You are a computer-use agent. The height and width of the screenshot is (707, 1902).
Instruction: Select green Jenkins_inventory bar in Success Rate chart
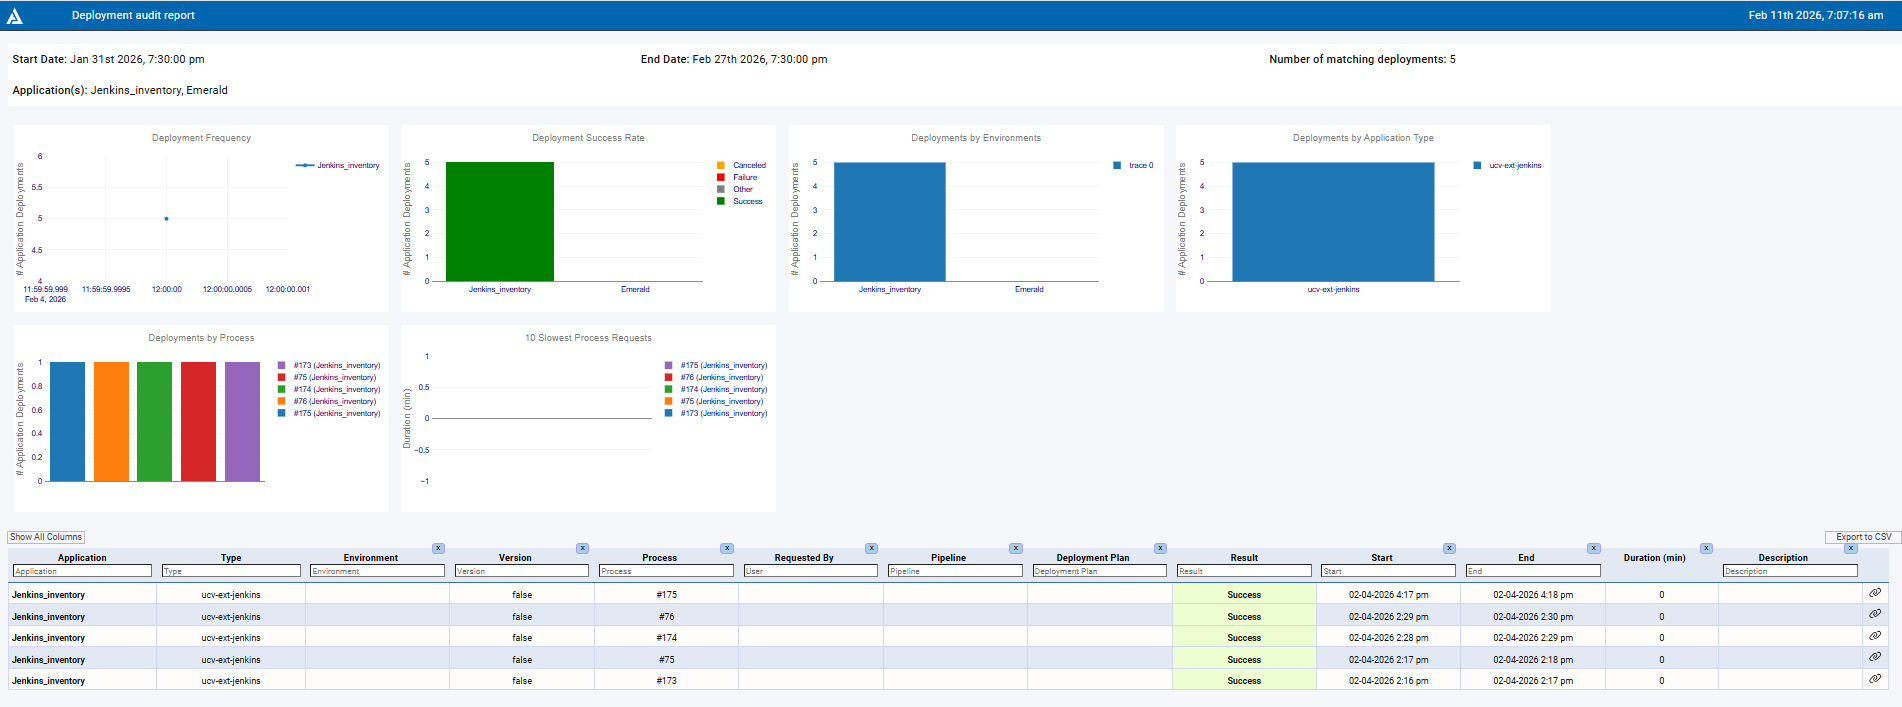(499, 221)
